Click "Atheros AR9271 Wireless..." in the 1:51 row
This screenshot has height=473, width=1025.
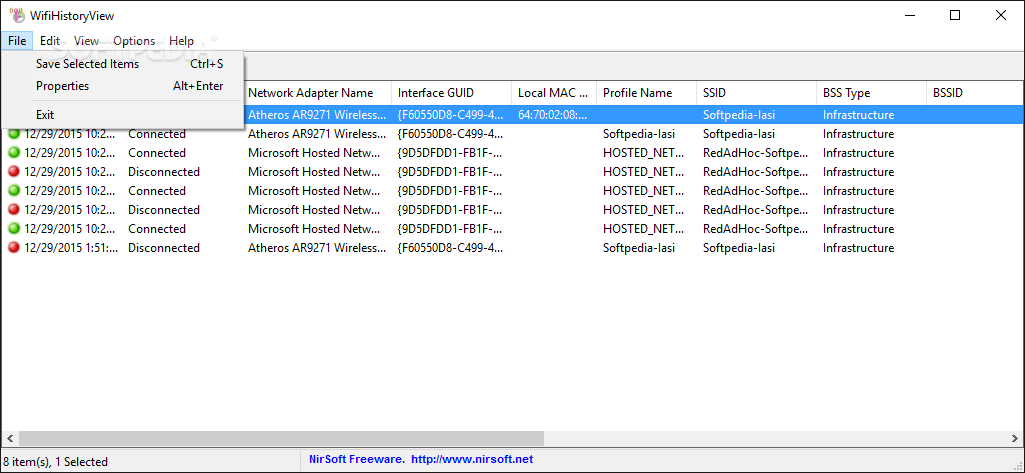click(x=317, y=248)
